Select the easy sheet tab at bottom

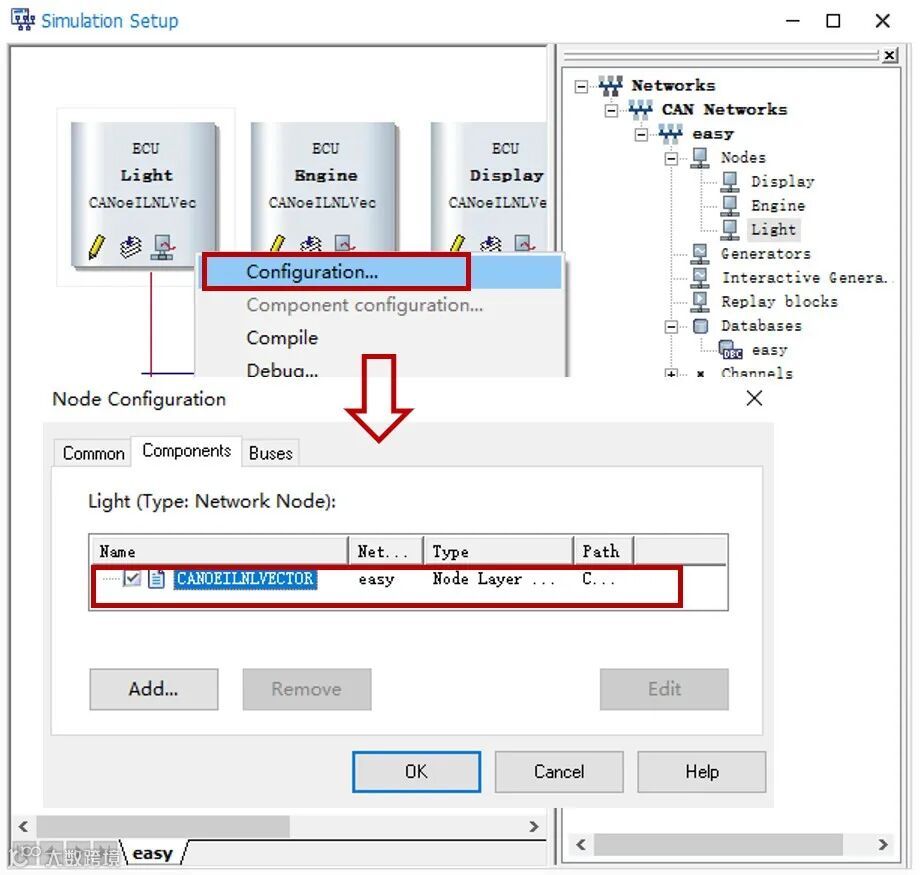(x=153, y=853)
